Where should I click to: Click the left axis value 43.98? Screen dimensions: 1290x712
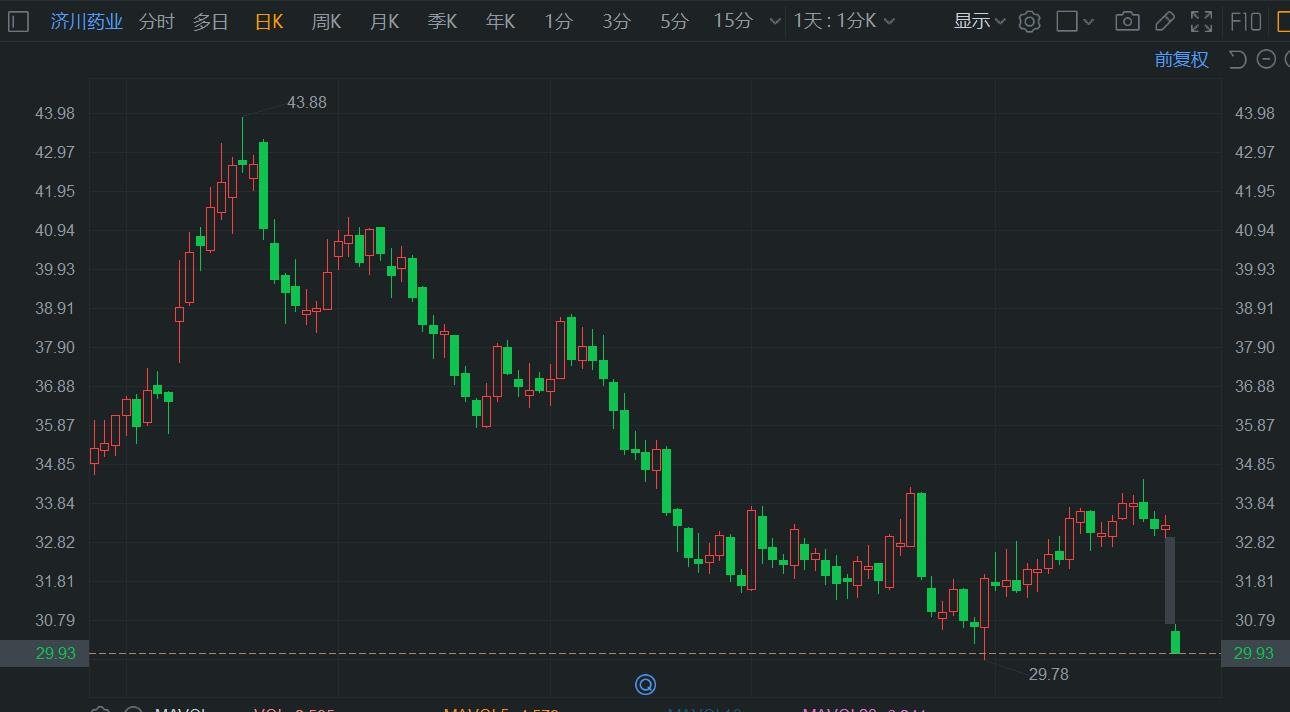tap(55, 113)
